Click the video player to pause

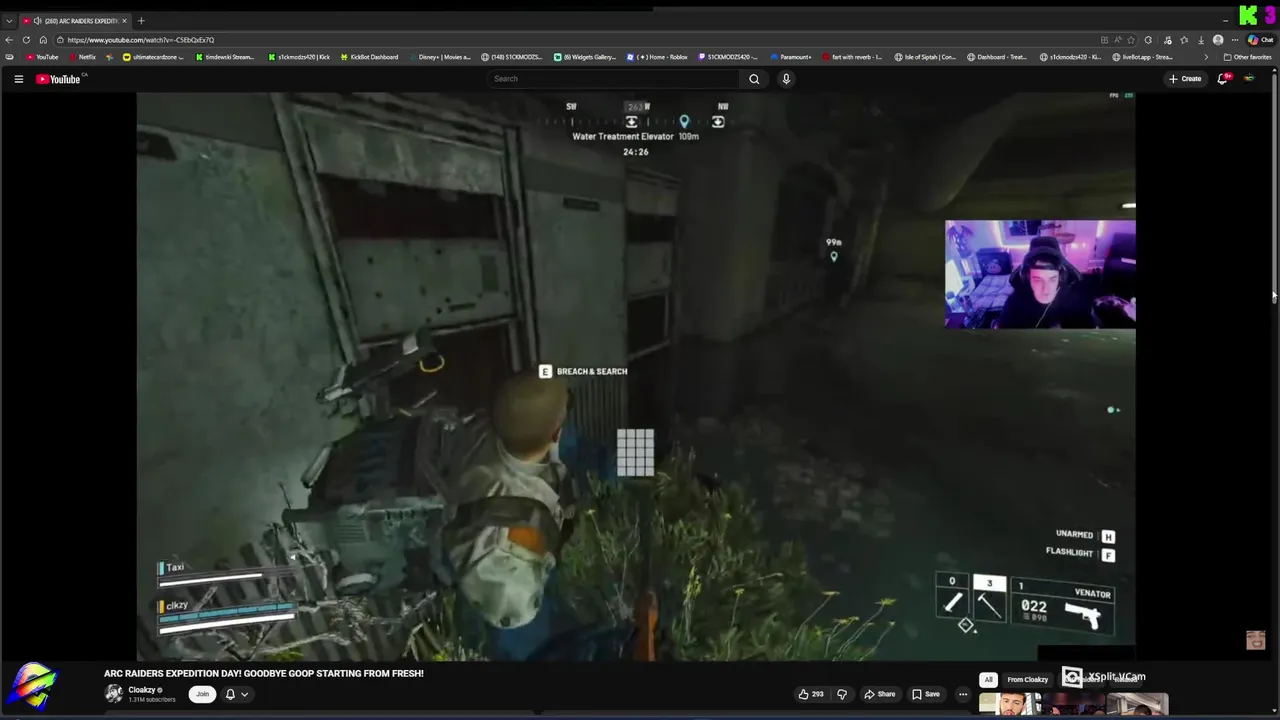pos(636,376)
